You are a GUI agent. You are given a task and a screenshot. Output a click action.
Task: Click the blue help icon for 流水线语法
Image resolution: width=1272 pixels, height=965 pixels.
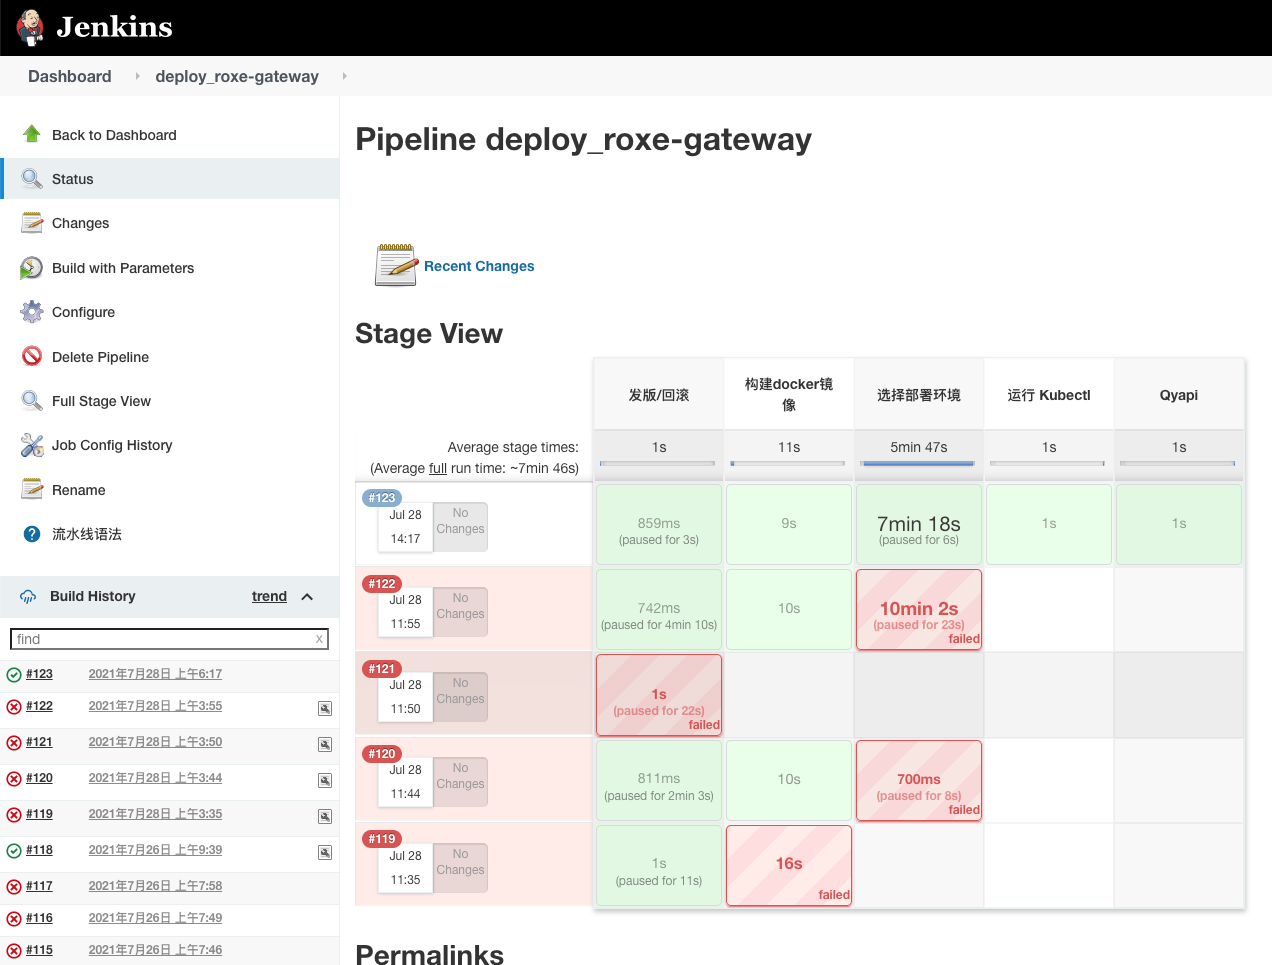tap(32, 534)
